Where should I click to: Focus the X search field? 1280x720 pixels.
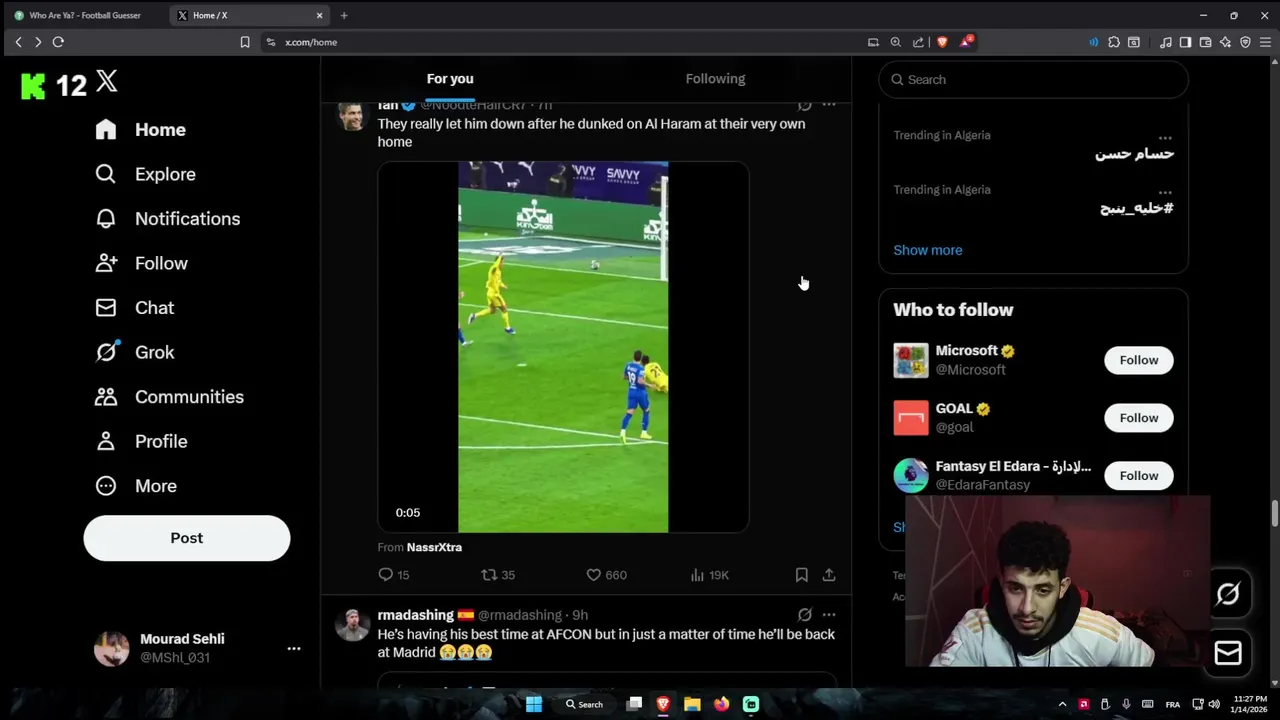[x=1033, y=80]
